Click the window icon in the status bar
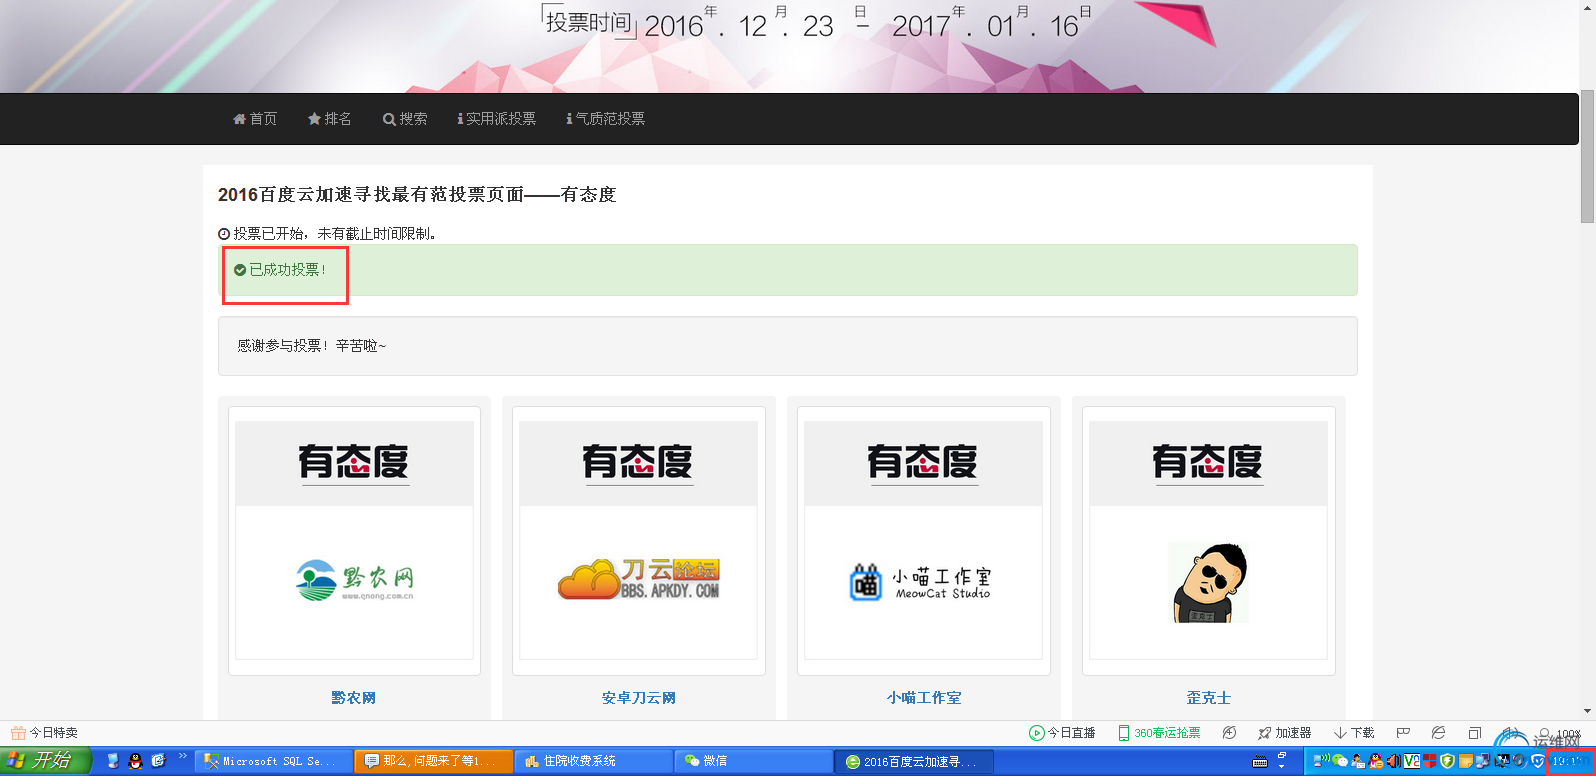 pos(1474,733)
